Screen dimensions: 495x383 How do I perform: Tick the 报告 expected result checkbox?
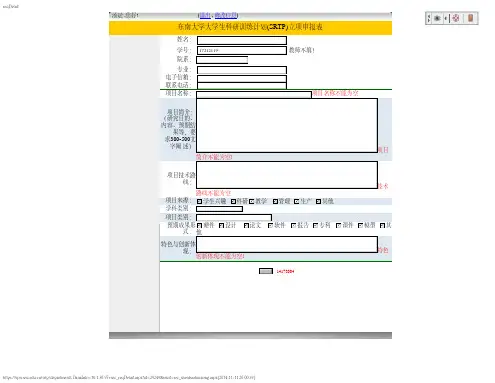293,226
